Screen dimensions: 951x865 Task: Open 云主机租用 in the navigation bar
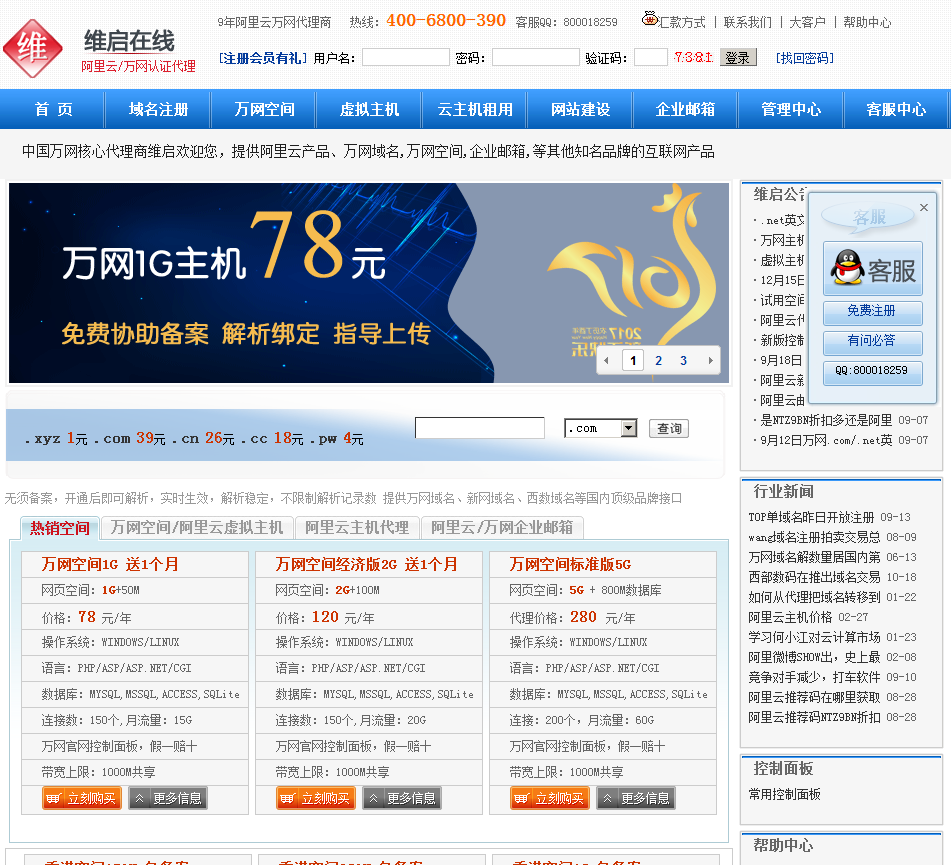click(475, 109)
